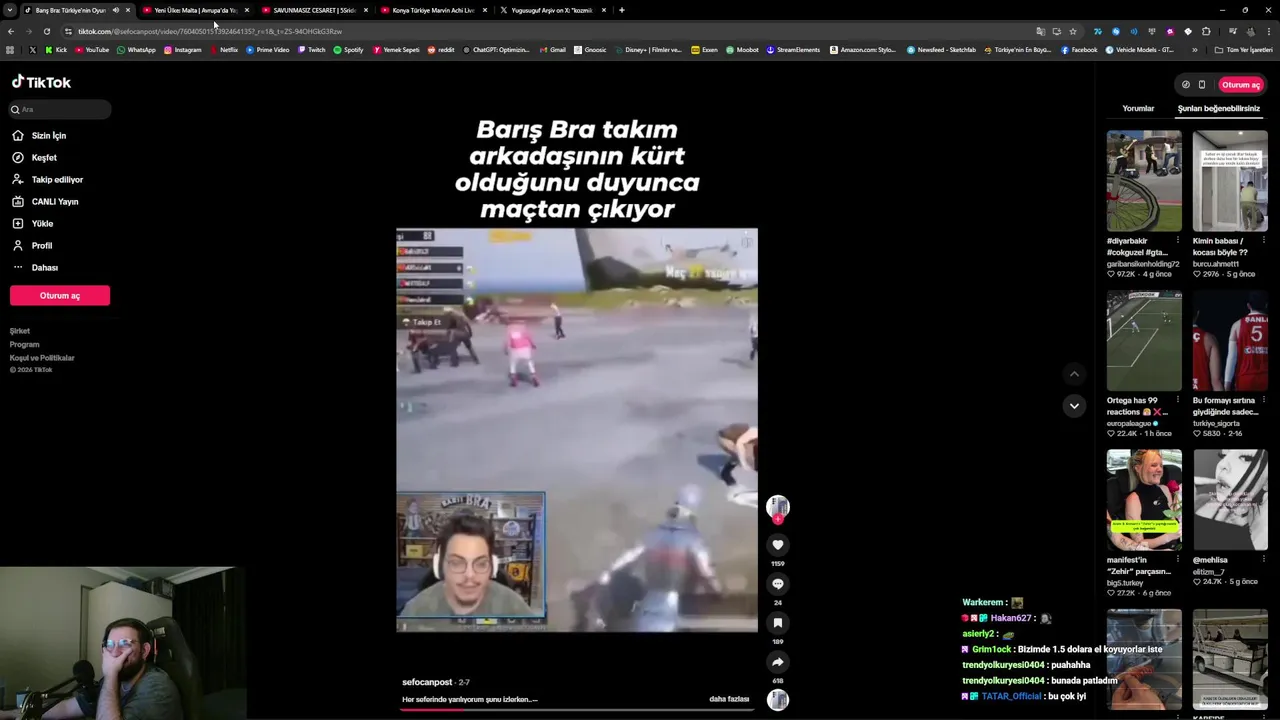The height and width of the screenshot is (720, 1280).
Task: Open Kimin babası recommended video thumbnail
Action: coord(1230,181)
